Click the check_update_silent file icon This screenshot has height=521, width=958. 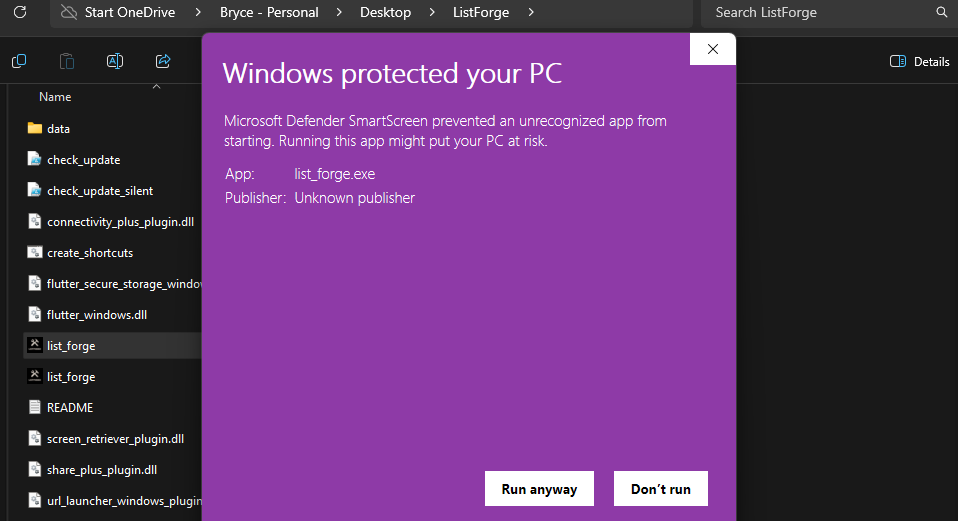coord(35,191)
